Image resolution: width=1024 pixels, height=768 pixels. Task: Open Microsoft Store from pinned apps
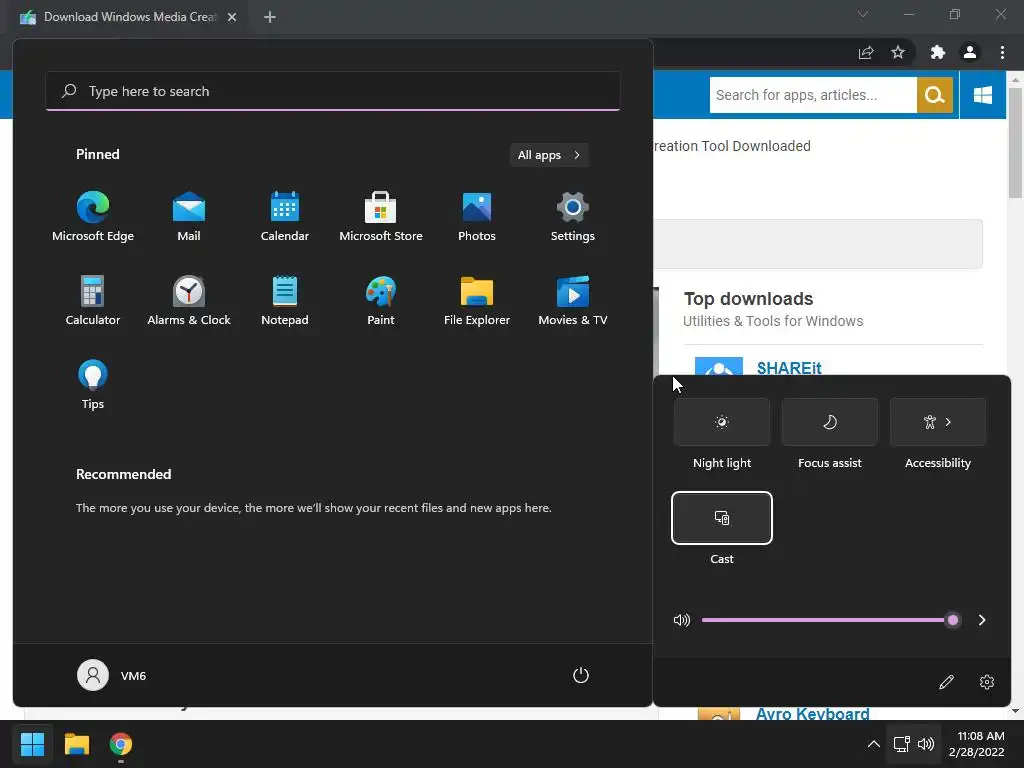point(381,217)
